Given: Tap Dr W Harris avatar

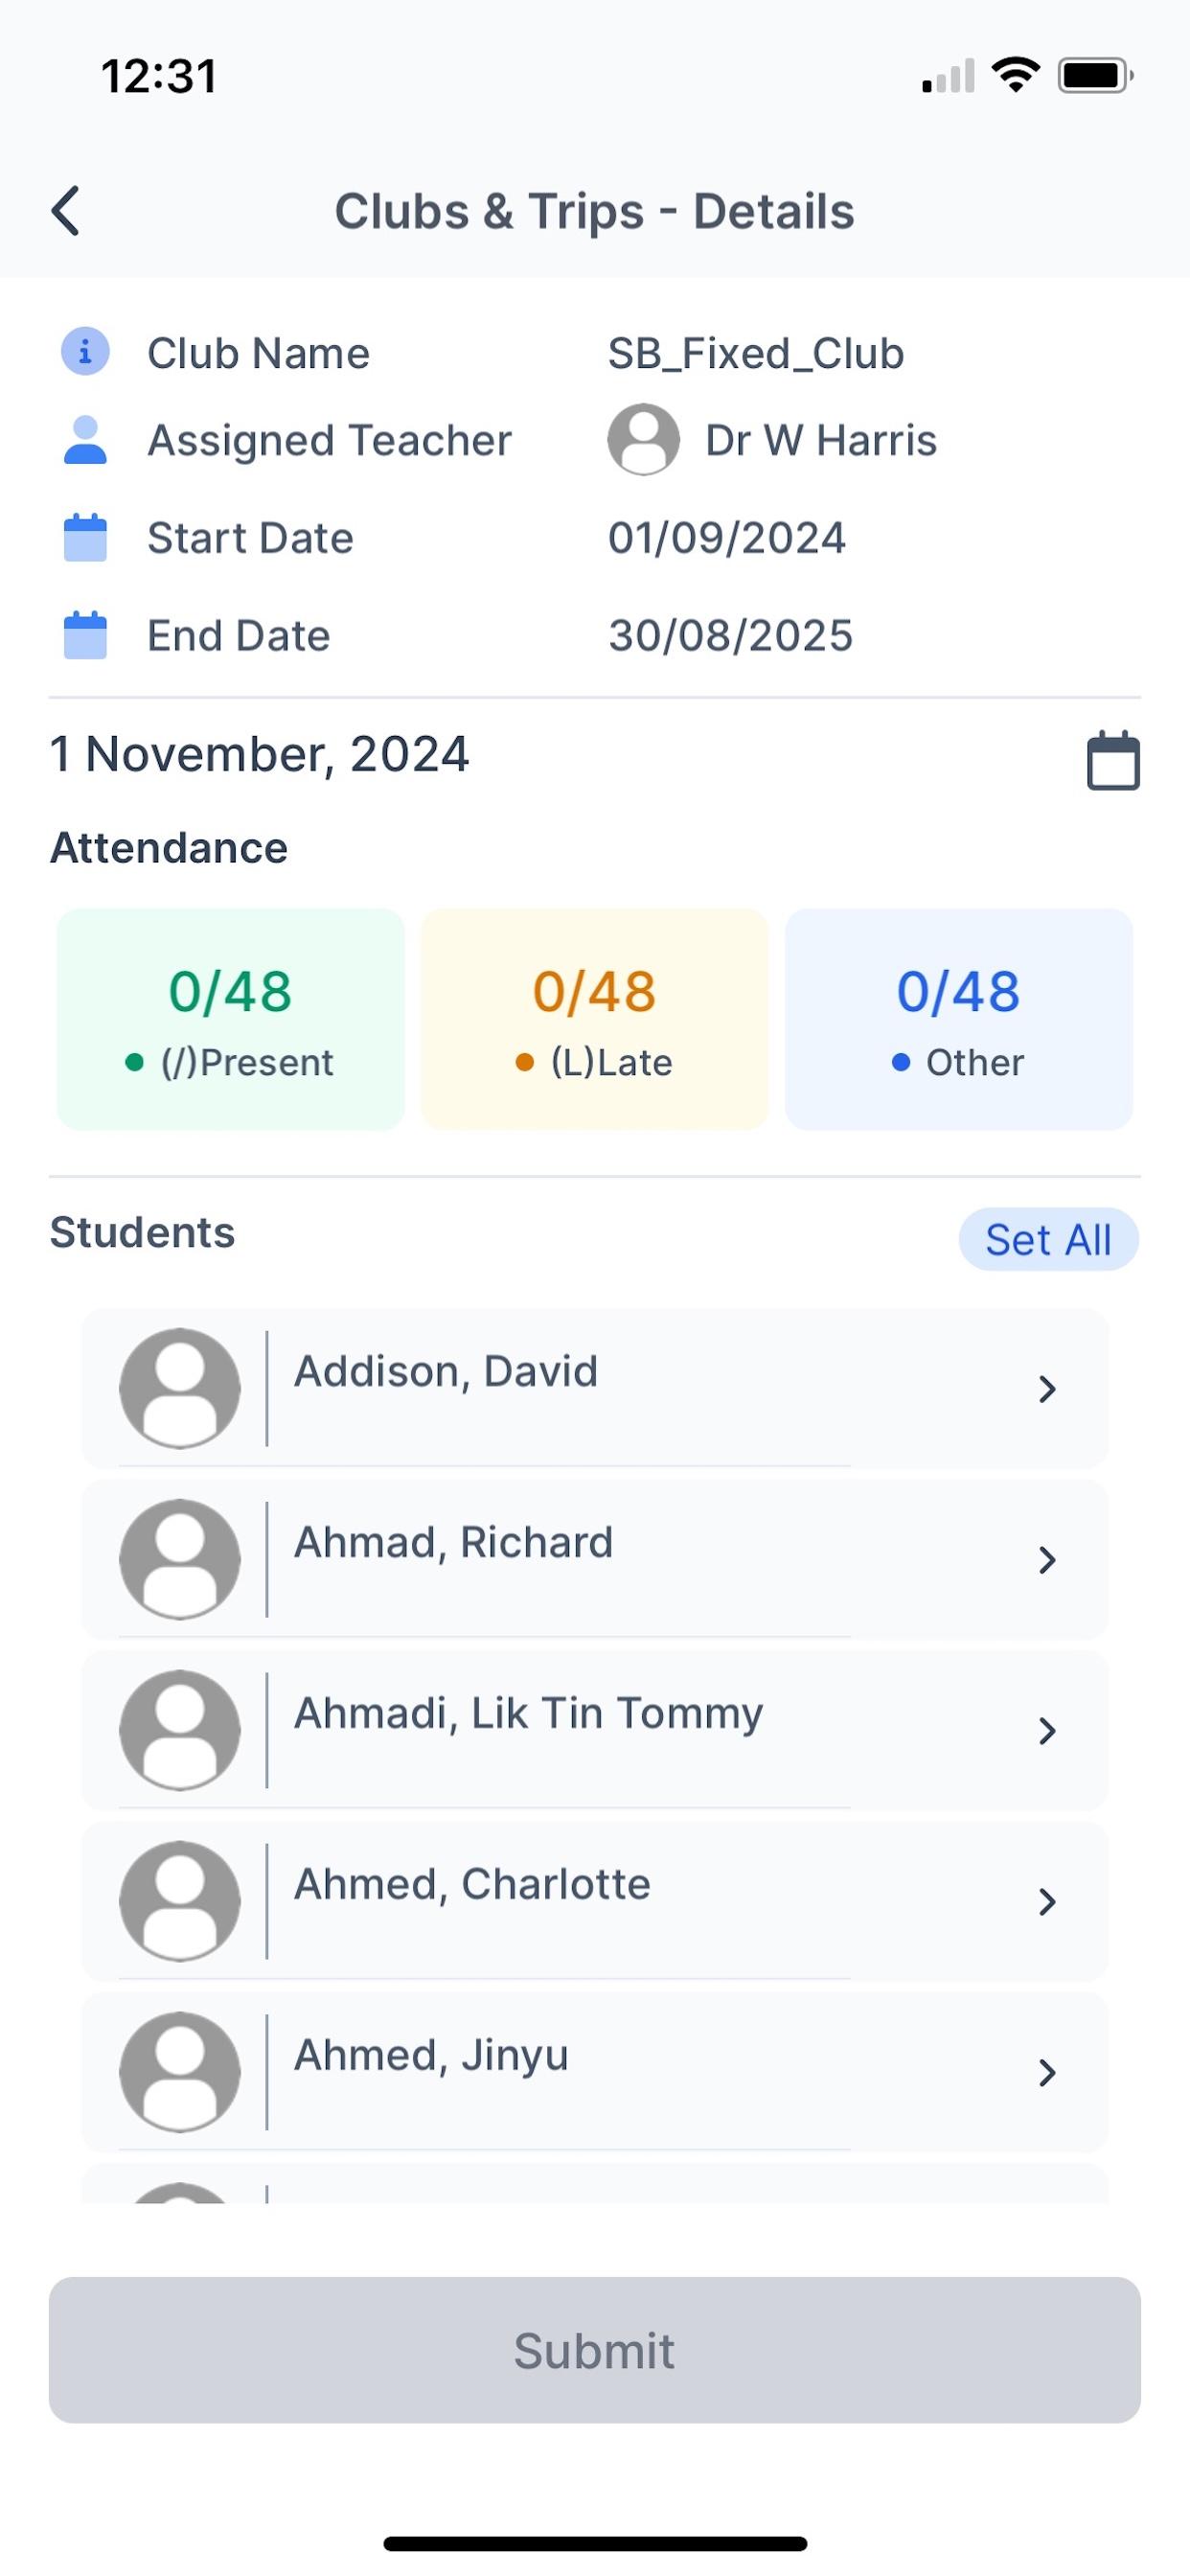Looking at the screenshot, I should 644,439.
